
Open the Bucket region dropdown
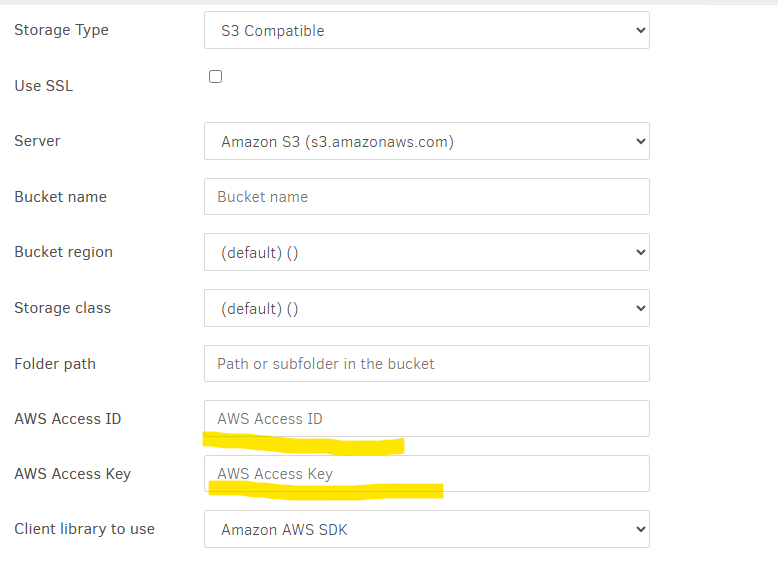pos(426,253)
